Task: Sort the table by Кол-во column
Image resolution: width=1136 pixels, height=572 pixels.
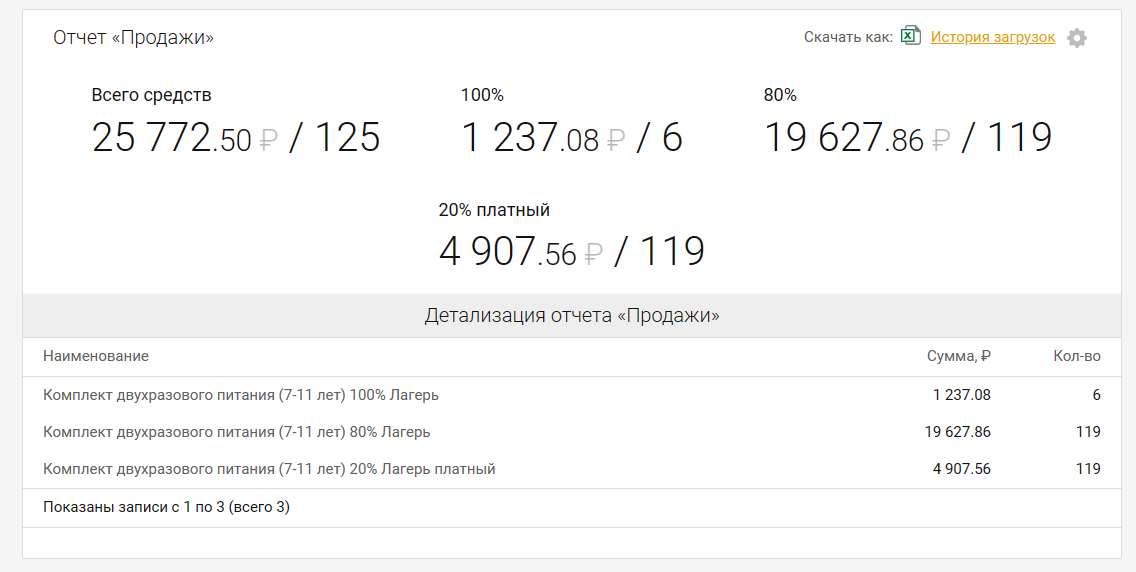Action: (x=1076, y=356)
